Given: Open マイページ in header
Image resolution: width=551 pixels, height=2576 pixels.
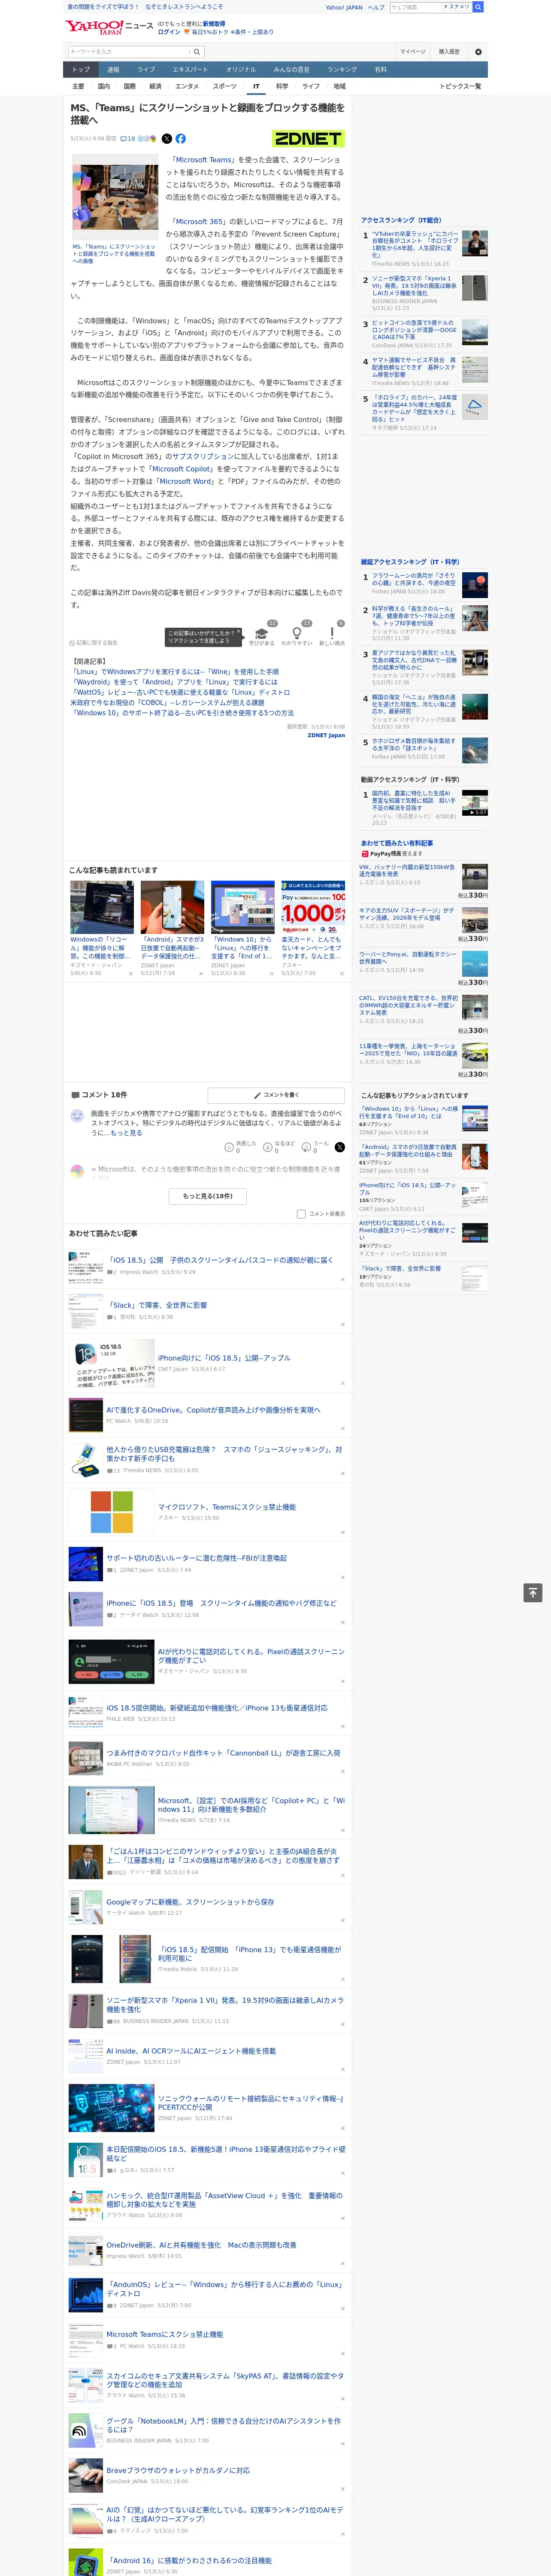Looking at the screenshot, I should [x=412, y=52].
